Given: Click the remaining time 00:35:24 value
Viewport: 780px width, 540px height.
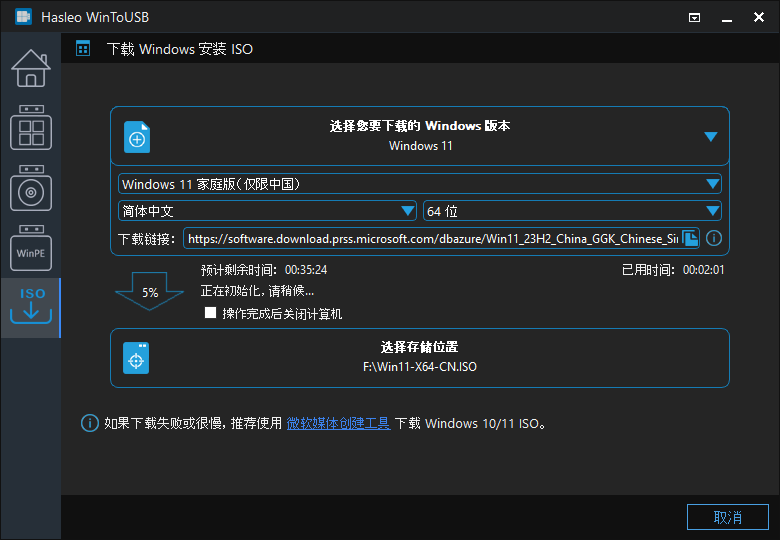Looking at the screenshot, I should click(x=306, y=270).
